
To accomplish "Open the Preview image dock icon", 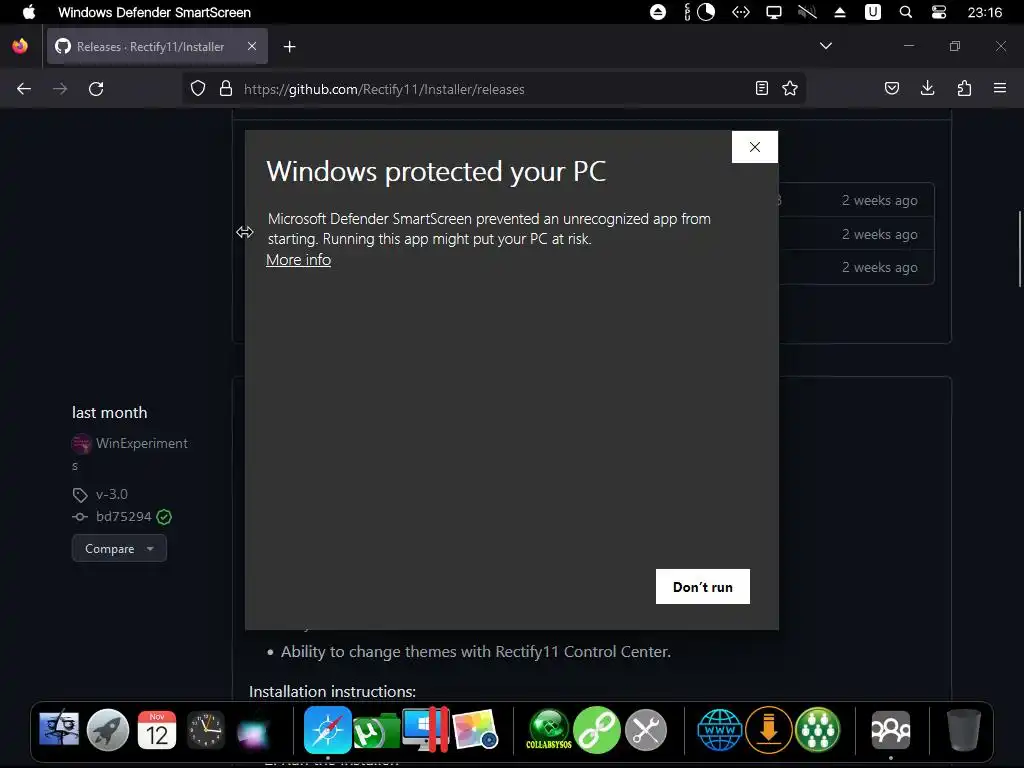I will (x=475, y=729).
